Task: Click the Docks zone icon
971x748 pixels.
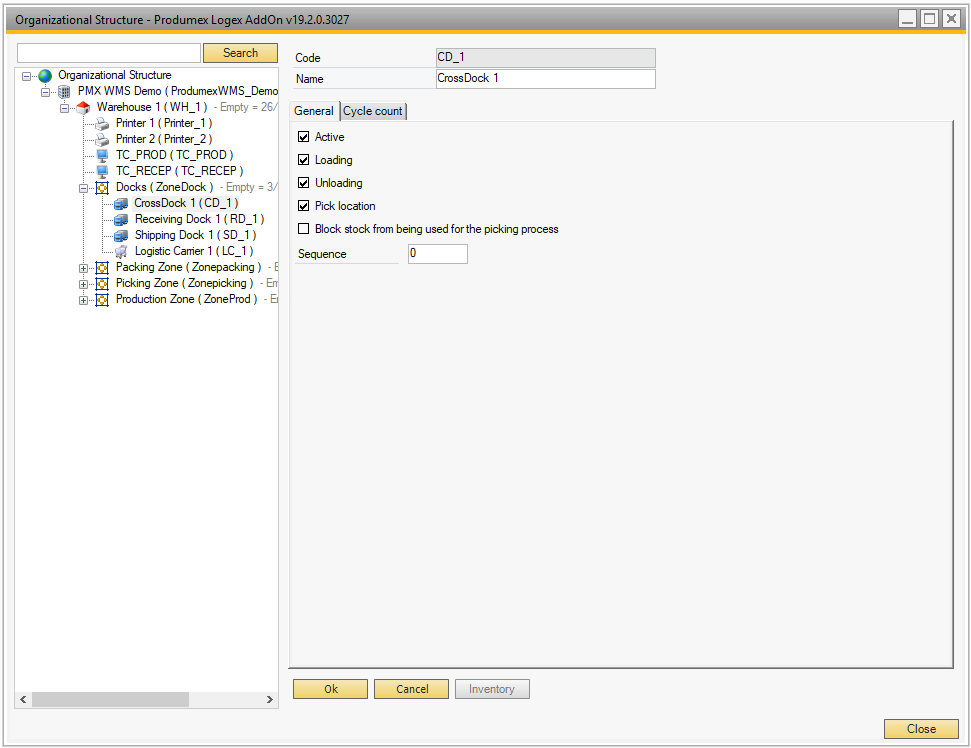Action: pyautogui.click(x=102, y=187)
